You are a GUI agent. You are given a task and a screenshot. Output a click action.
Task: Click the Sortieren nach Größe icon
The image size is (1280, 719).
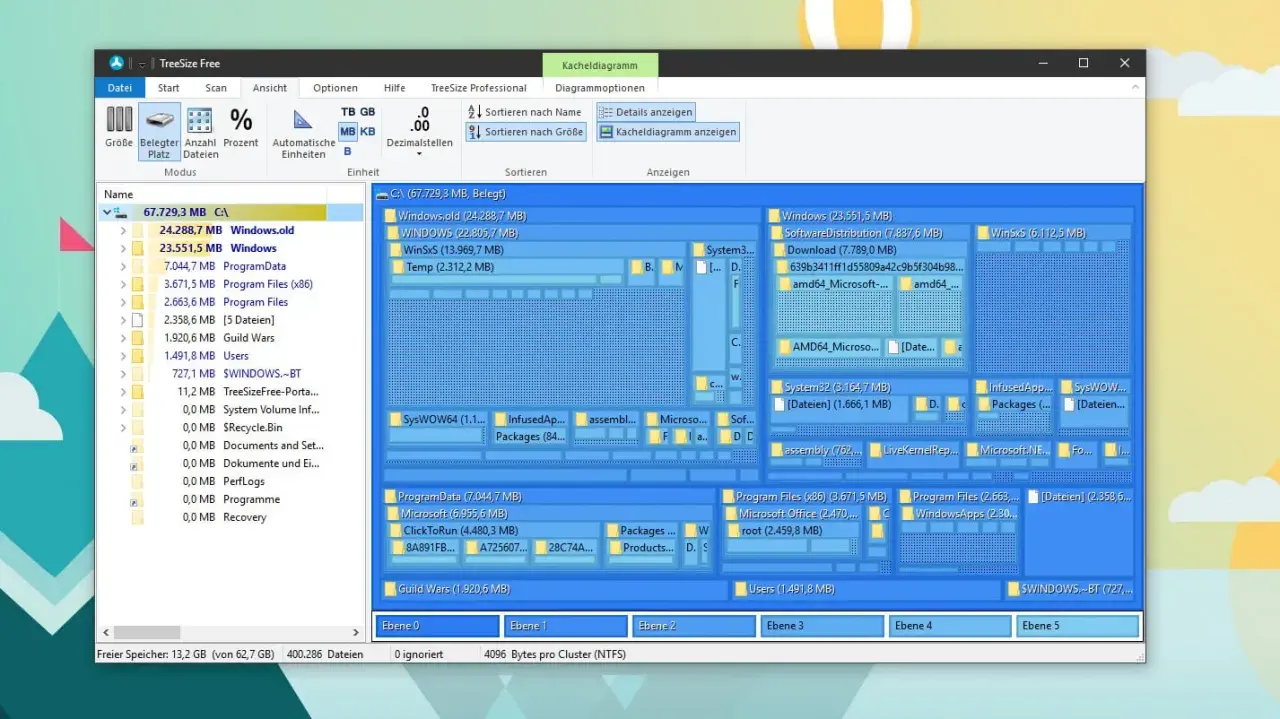(476, 131)
